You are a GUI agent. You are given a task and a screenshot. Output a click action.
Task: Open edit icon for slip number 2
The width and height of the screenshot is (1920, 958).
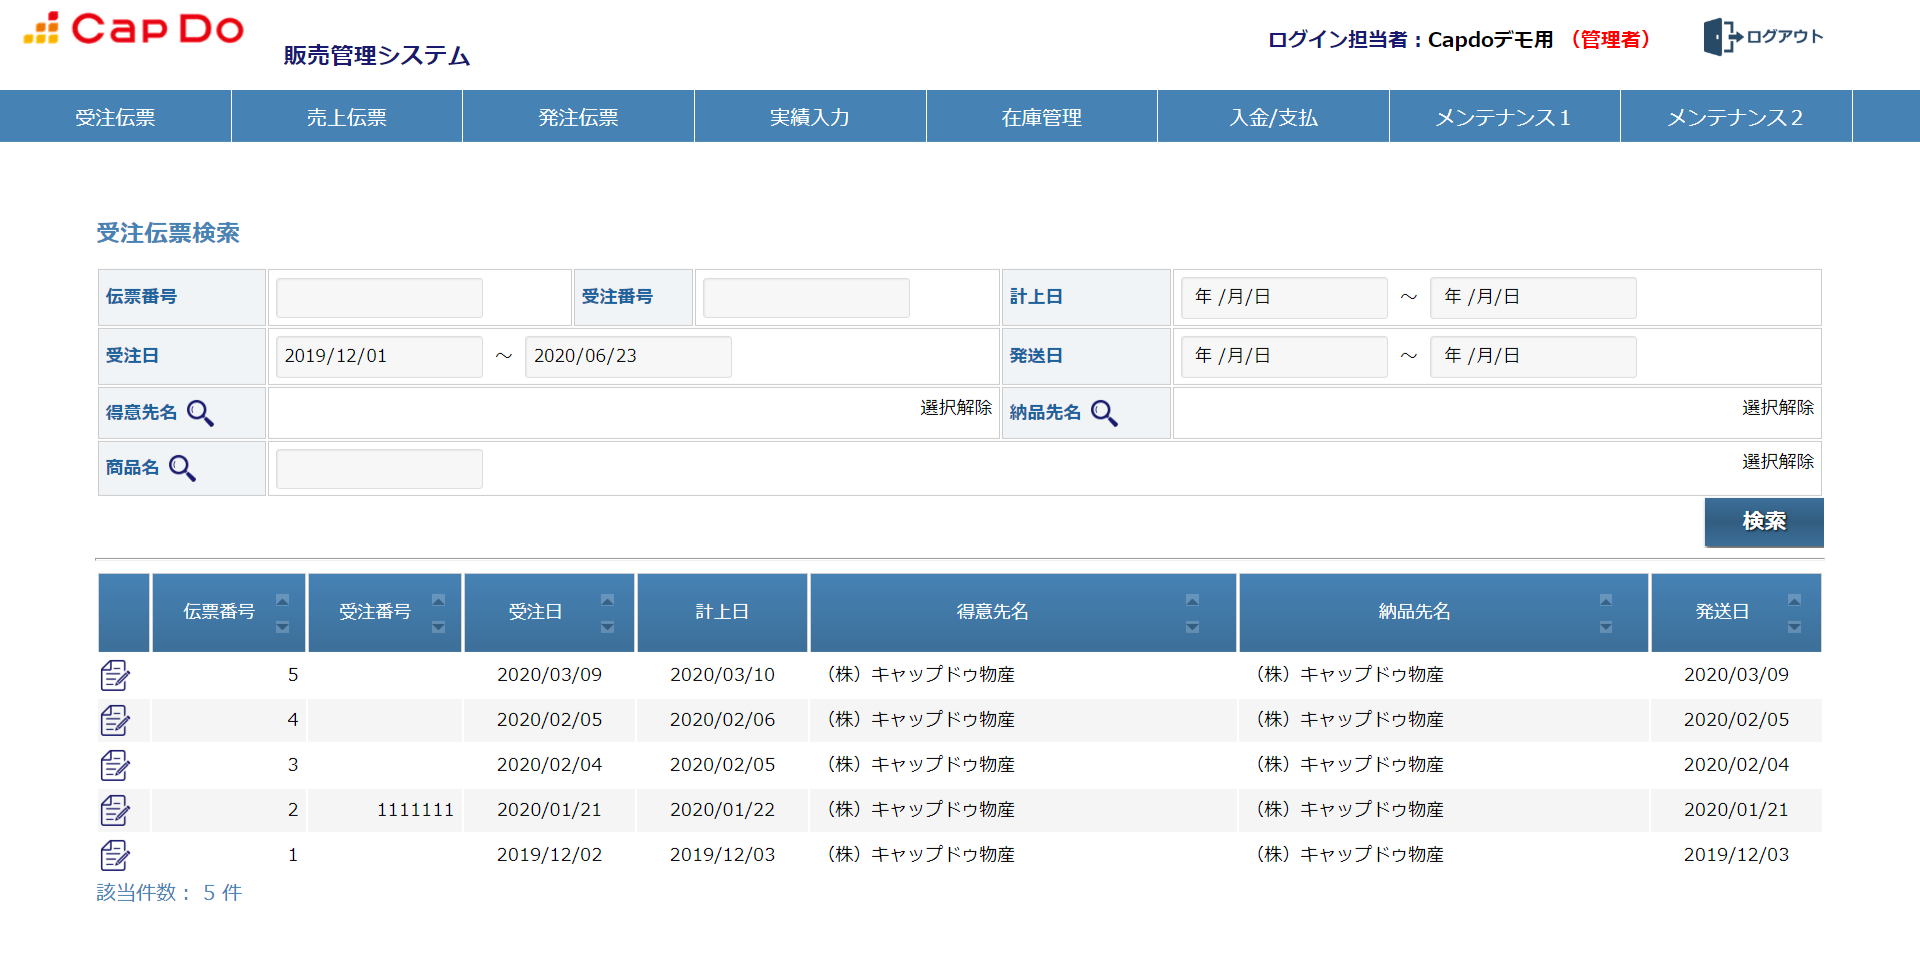115,810
